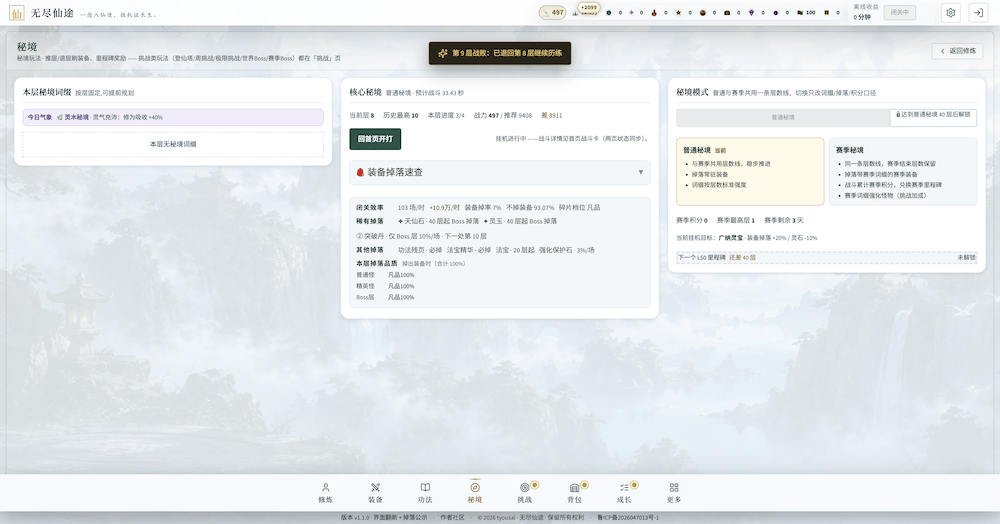
Task: Click the combat power 497 badge
Action: point(552,13)
